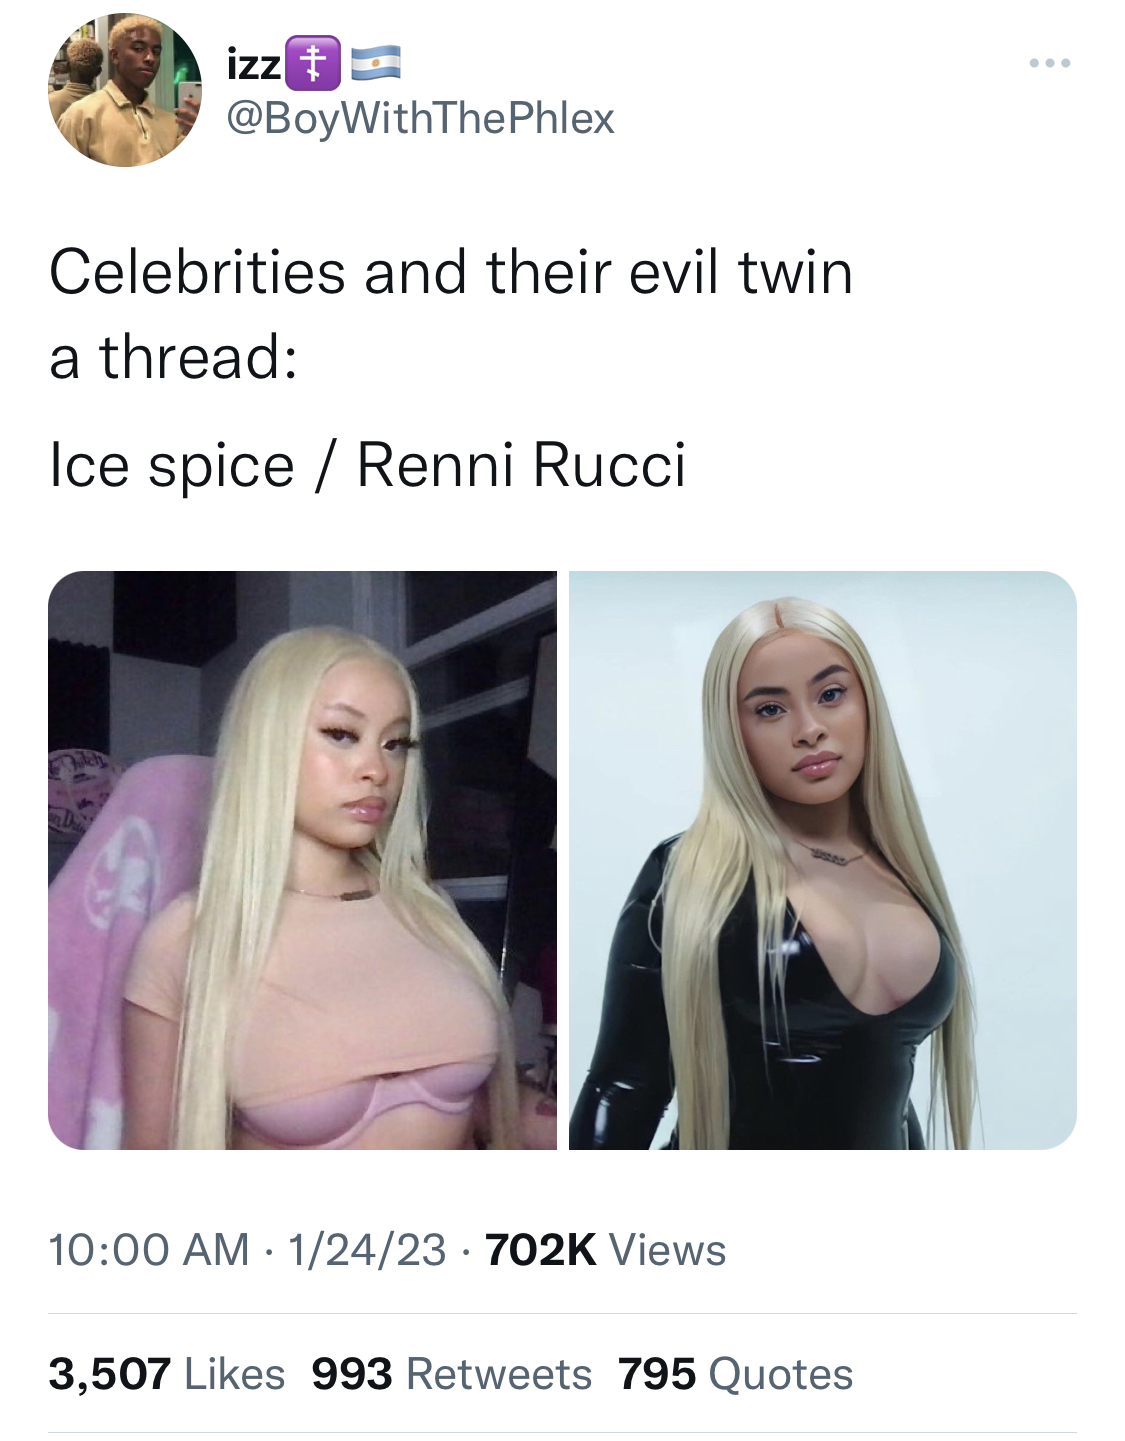Click the 1/24/23 date
The width and height of the screenshot is (1125, 1441).
pyautogui.click(x=367, y=1250)
